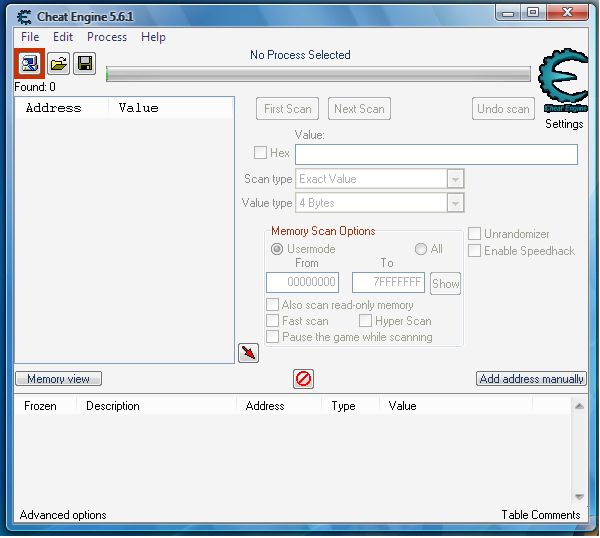Expand the Value type dropdown
The width and height of the screenshot is (600, 538).
click(455, 203)
